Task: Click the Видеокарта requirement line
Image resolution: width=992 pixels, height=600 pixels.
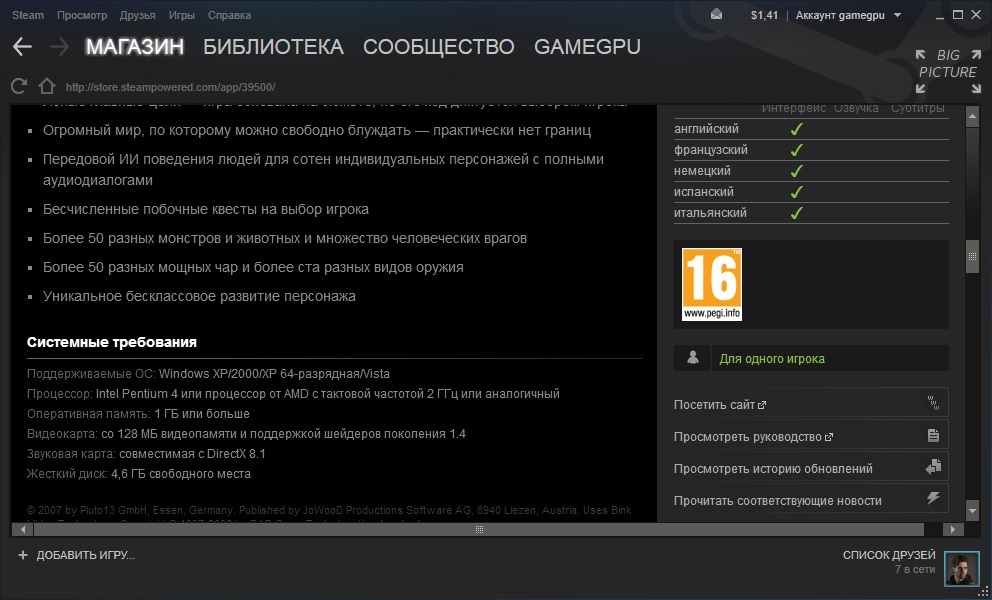Action: [247, 434]
